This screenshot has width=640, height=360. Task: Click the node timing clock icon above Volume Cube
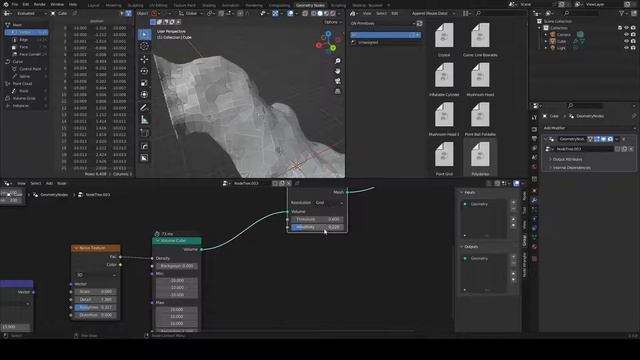point(157,234)
